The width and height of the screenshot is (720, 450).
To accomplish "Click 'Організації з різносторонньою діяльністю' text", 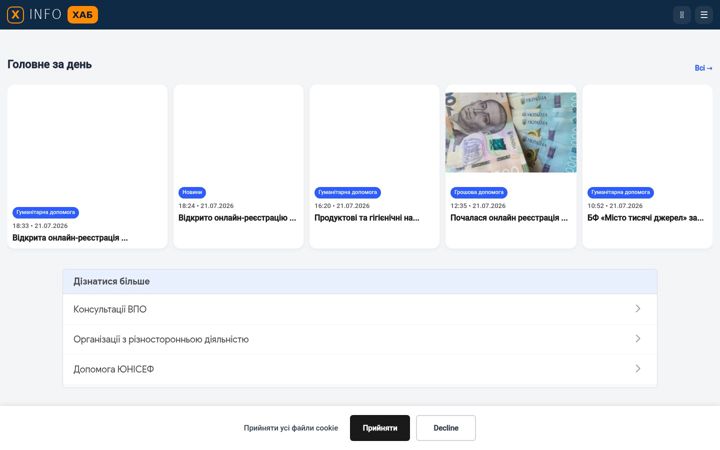I will coord(161,339).
